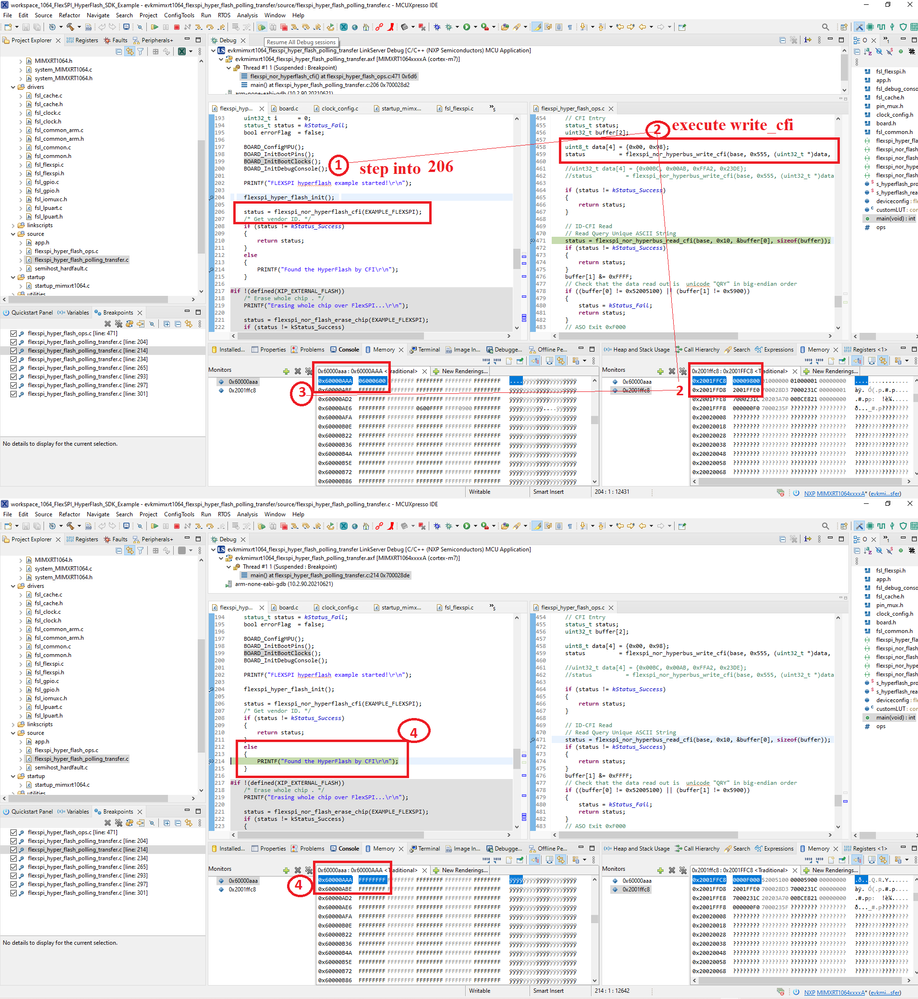Select the Restart debug icon

(330, 26)
